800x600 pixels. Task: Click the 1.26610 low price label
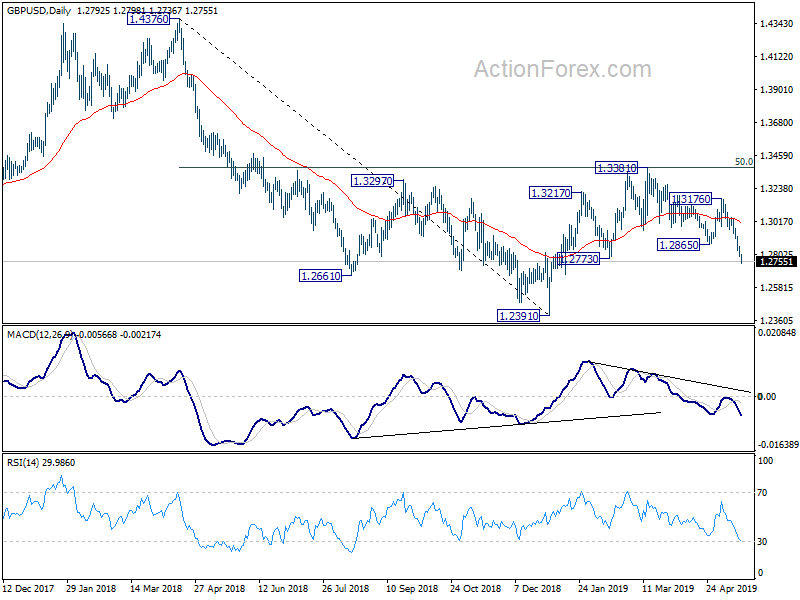(320, 276)
